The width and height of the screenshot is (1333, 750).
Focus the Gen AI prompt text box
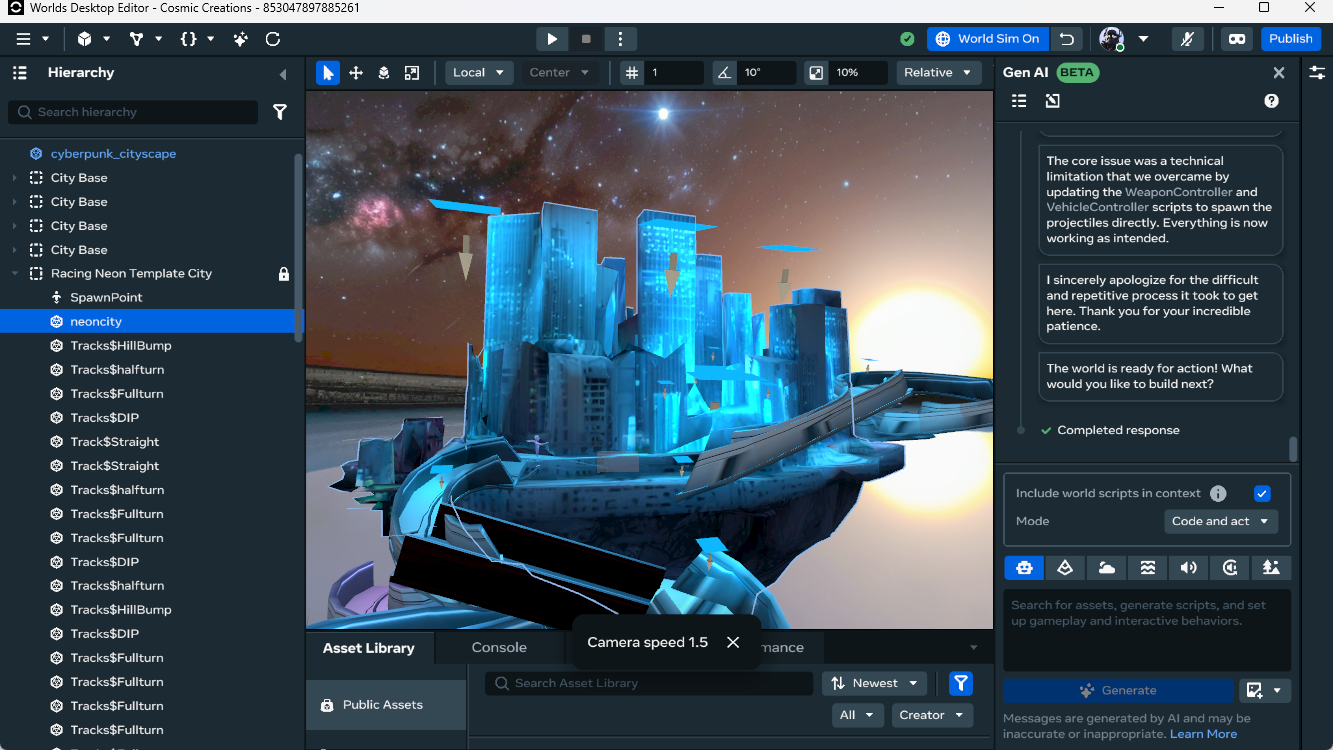click(x=1147, y=630)
